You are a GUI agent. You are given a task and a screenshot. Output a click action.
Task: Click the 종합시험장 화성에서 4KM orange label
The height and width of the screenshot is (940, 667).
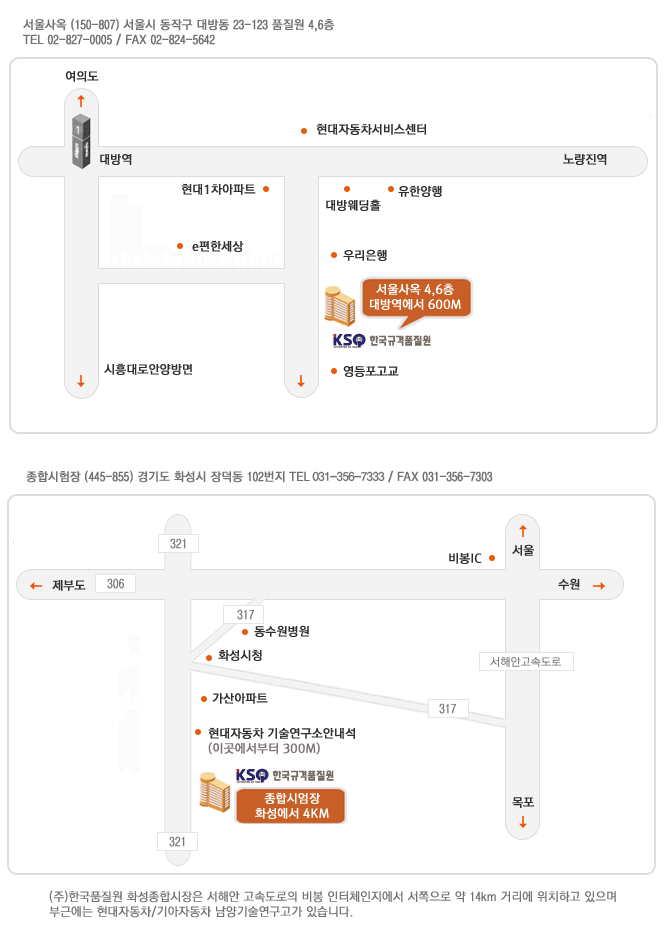coord(291,806)
